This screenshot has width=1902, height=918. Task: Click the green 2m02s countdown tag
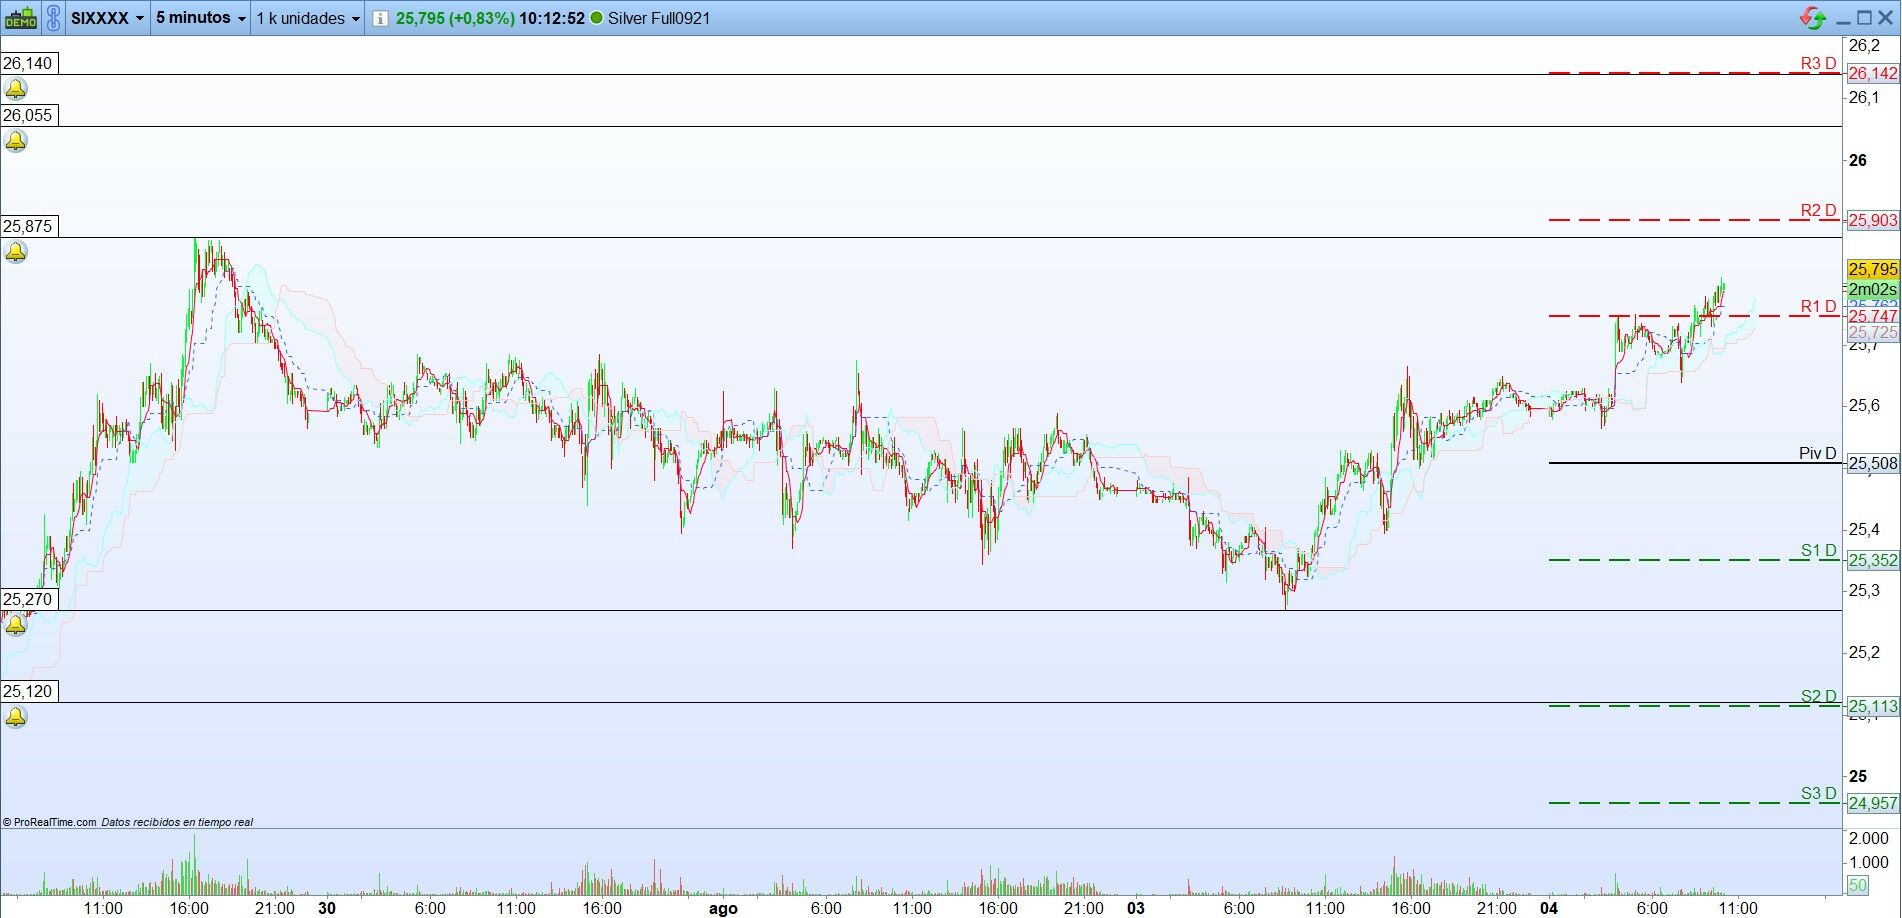(x=1872, y=289)
